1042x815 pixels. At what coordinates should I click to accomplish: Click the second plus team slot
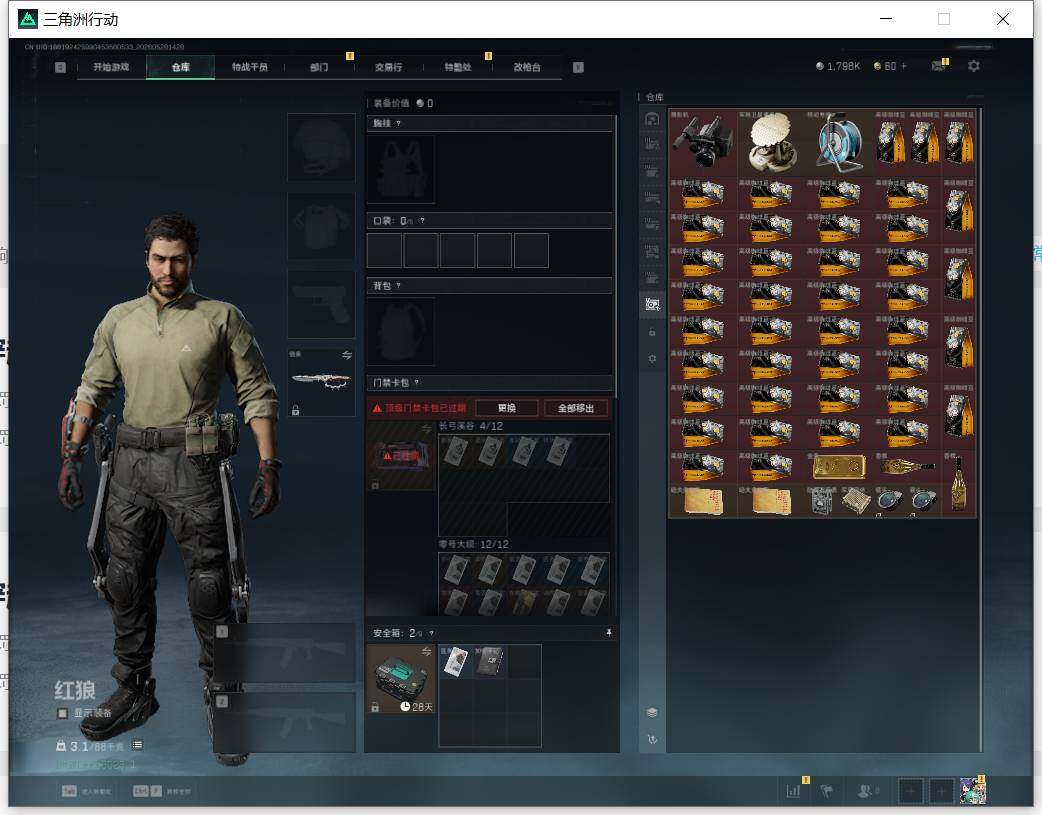pos(941,791)
